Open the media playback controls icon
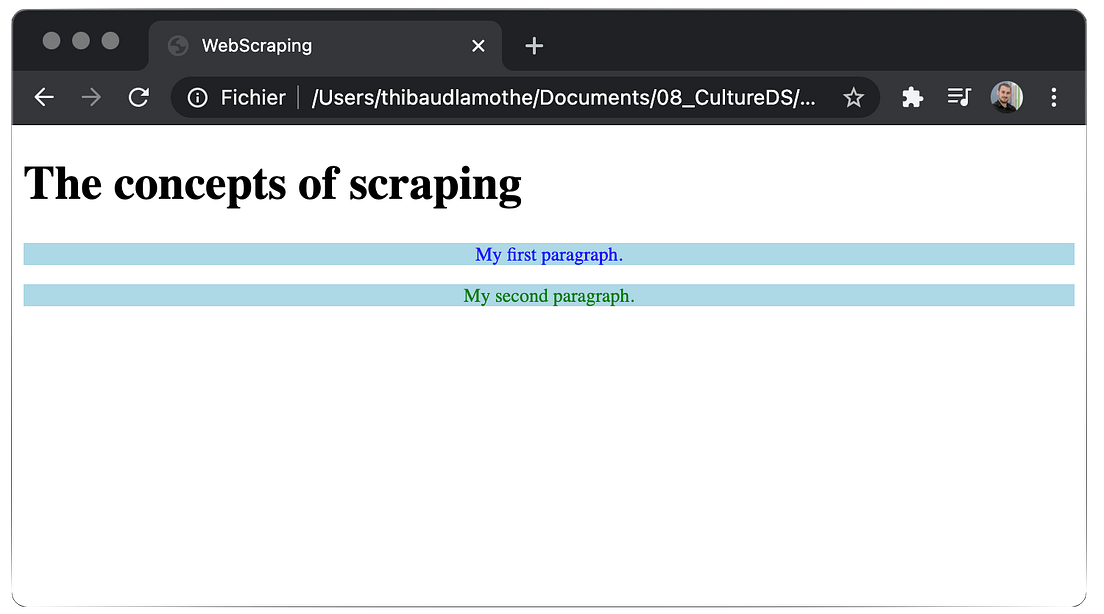The image size is (1104, 614). (x=958, y=97)
